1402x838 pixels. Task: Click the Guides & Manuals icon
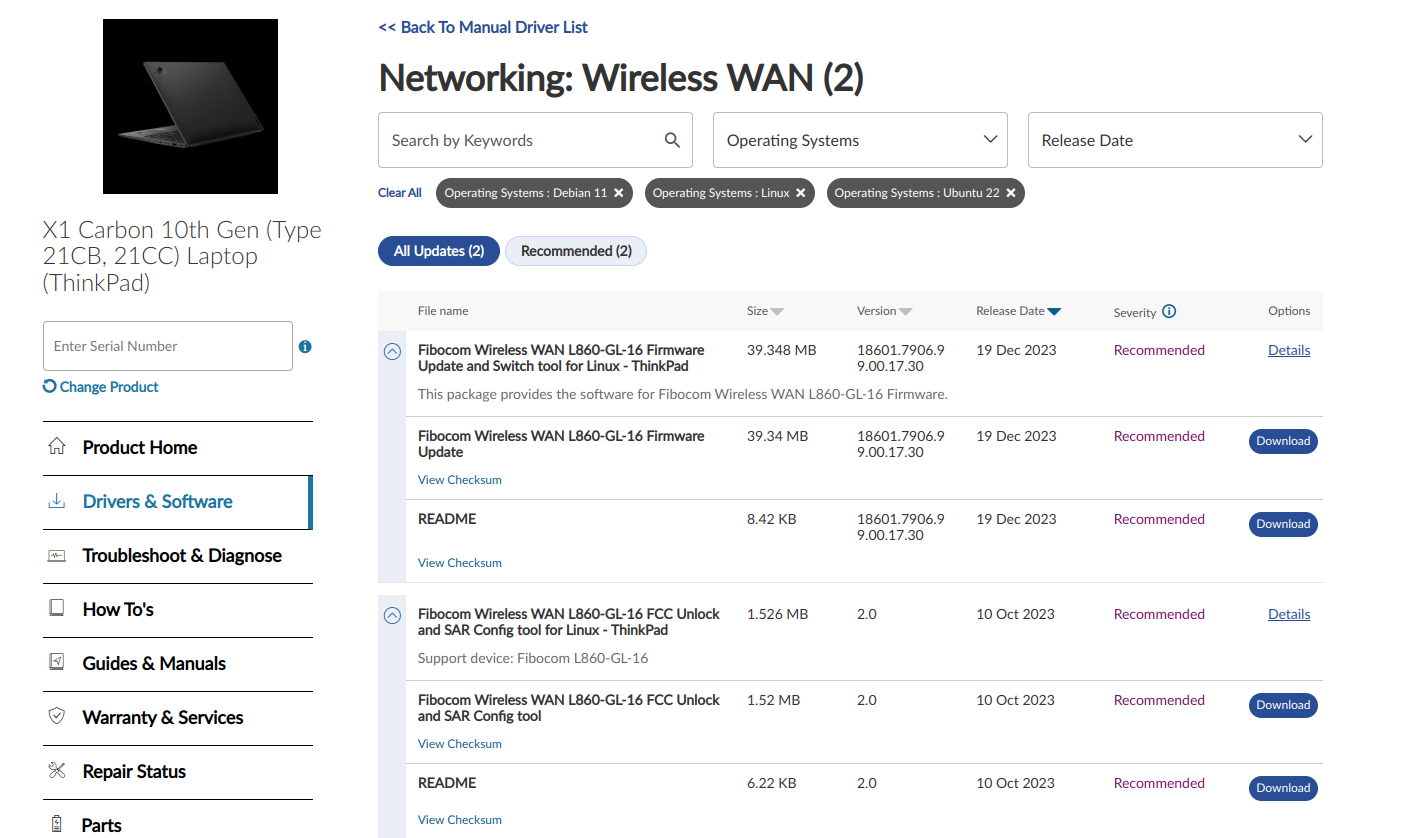pos(57,662)
